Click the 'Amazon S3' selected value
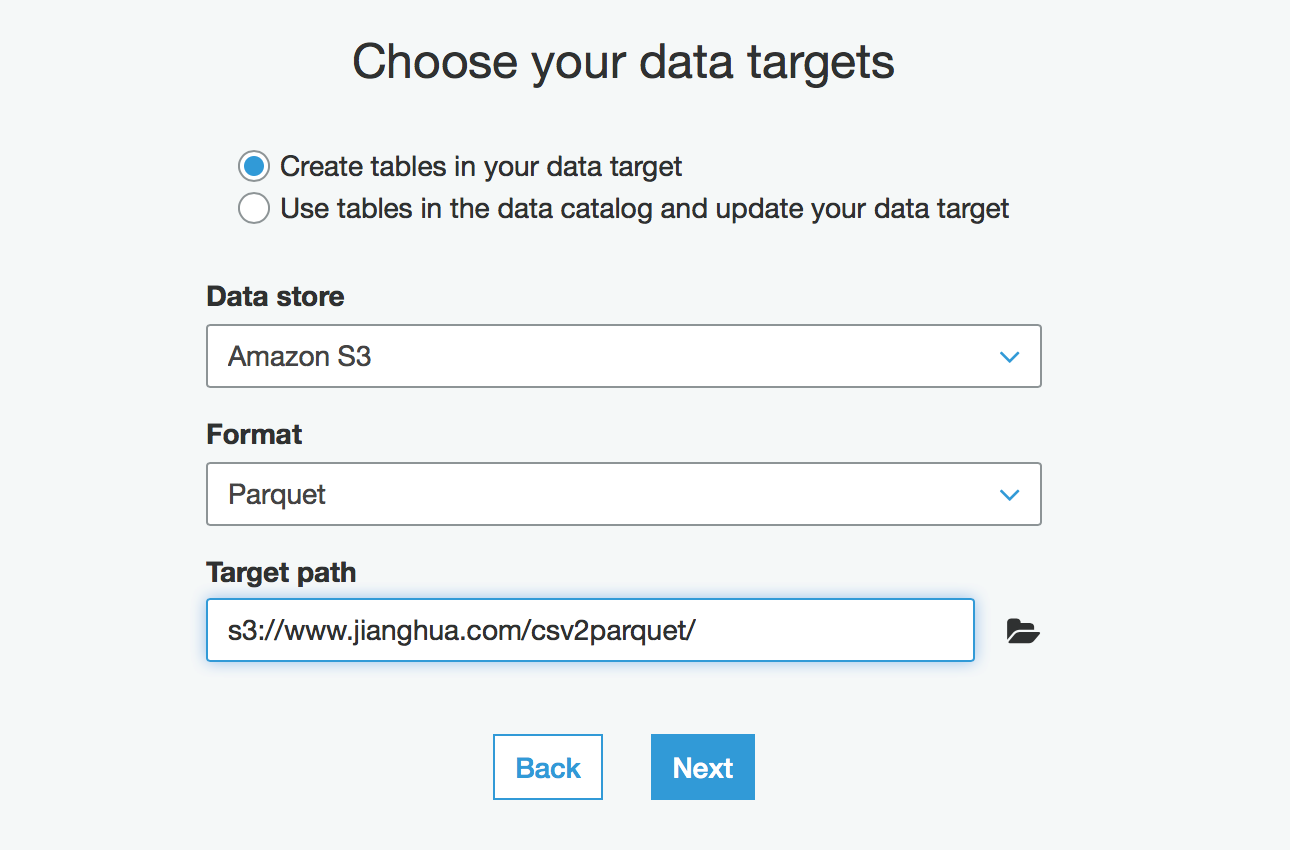This screenshot has width=1290, height=850. point(299,356)
